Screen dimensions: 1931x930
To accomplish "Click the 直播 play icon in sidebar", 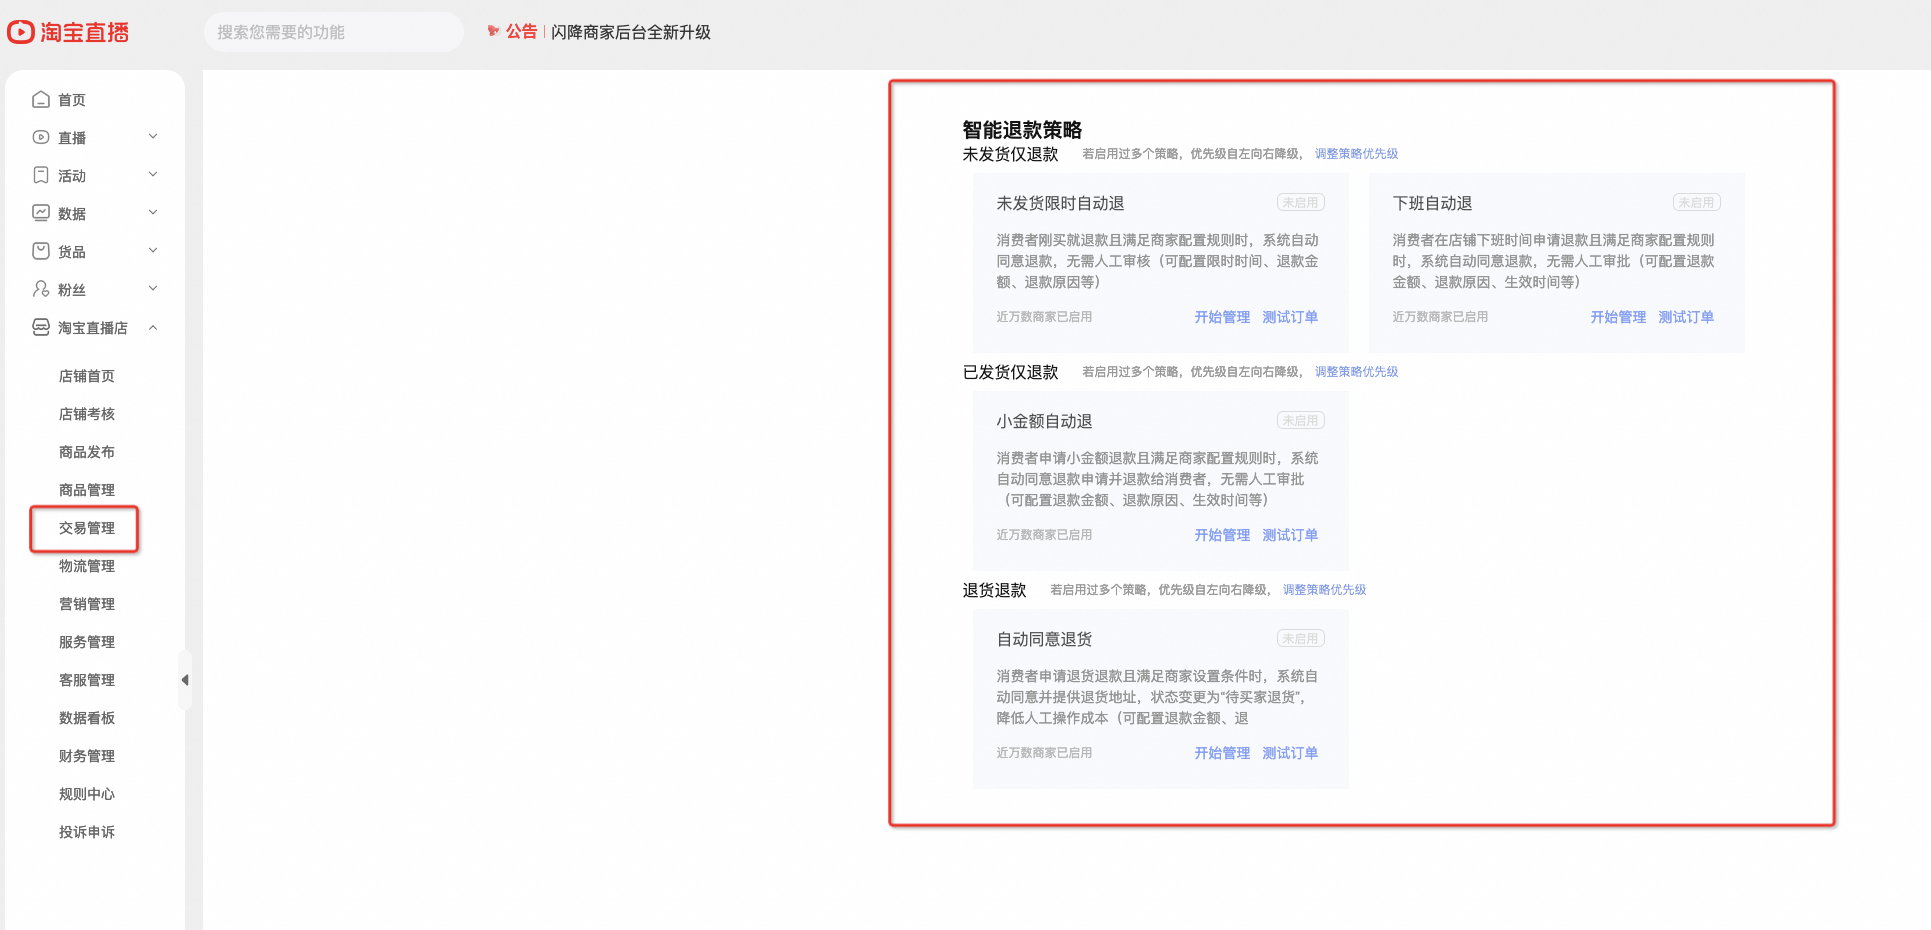I will 41,137.
